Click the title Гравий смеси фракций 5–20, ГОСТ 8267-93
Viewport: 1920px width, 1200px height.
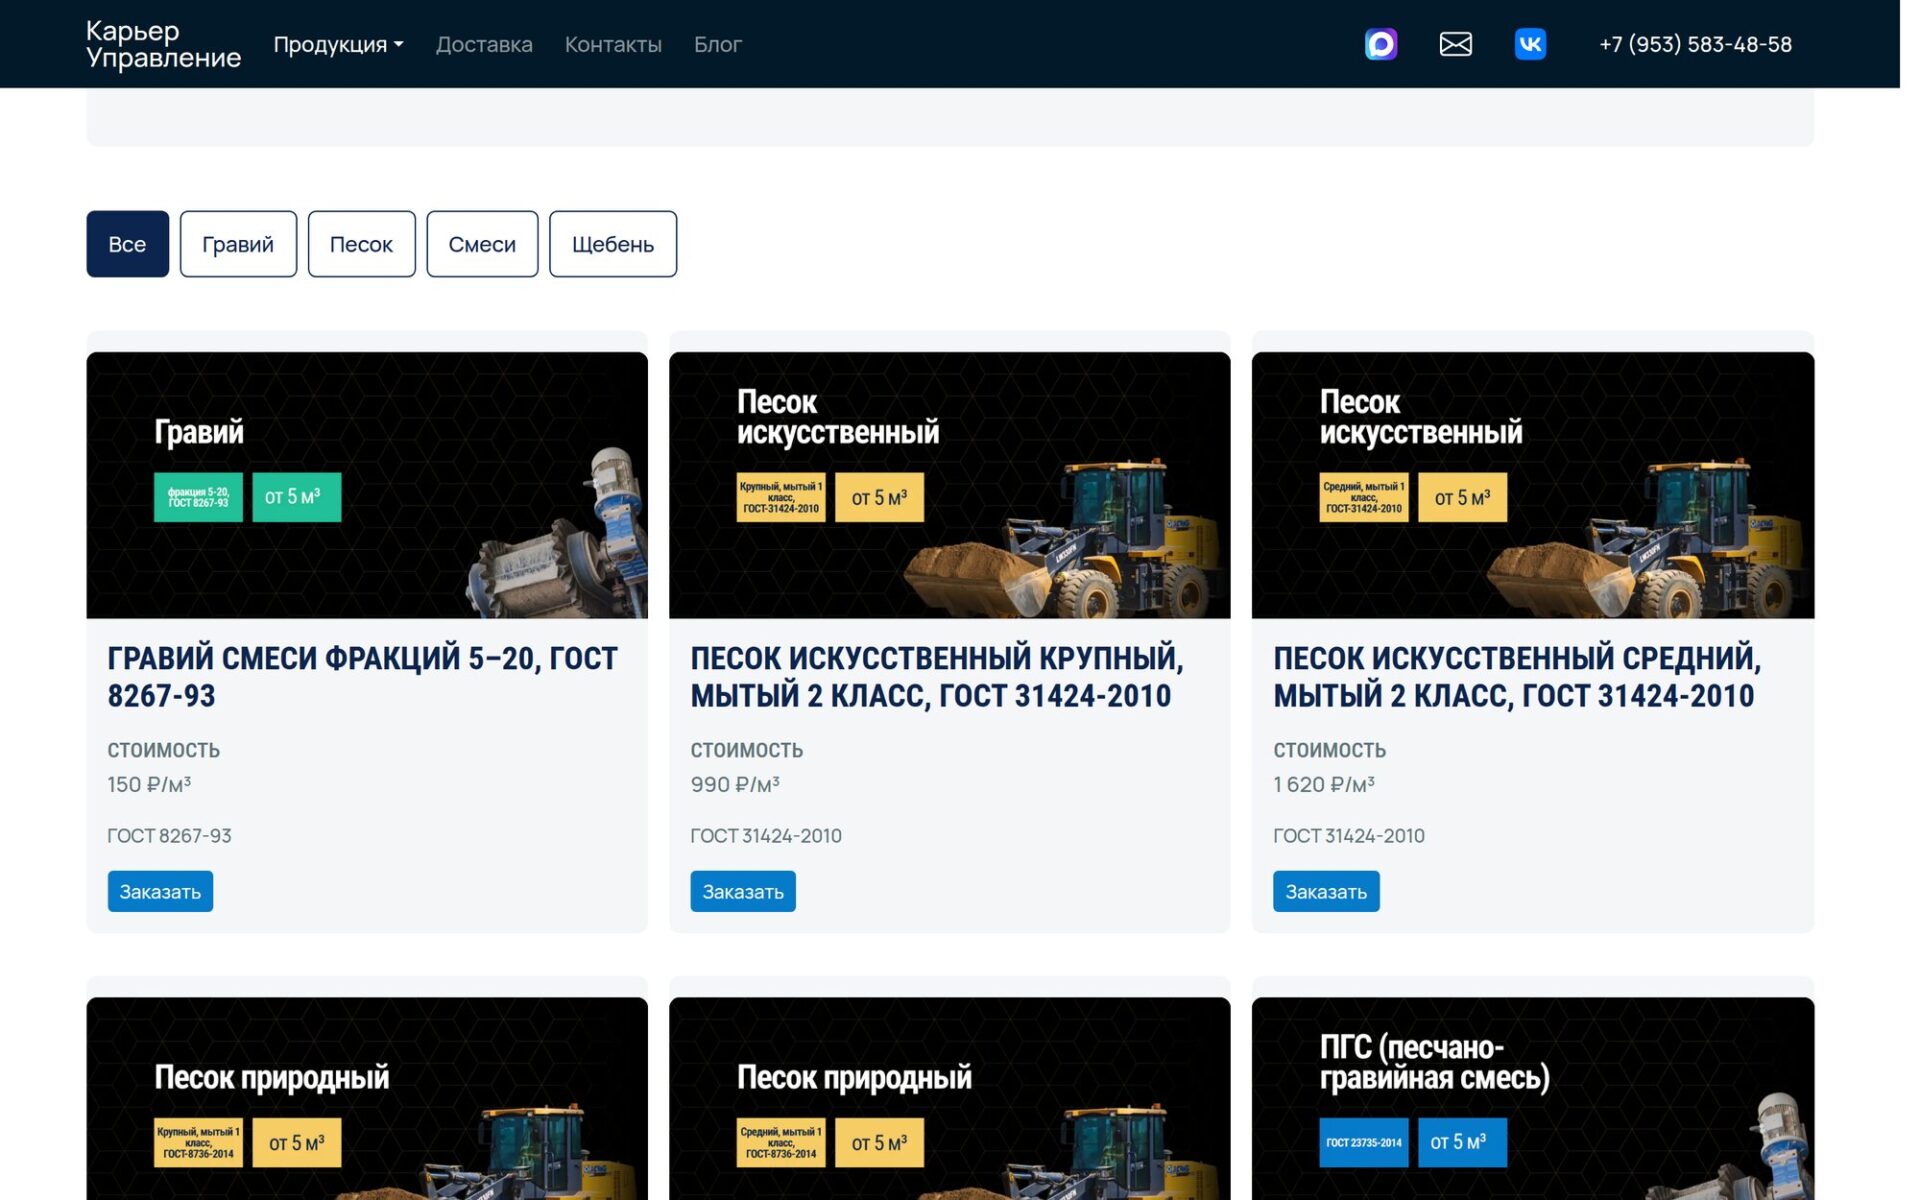pos(363,677)
